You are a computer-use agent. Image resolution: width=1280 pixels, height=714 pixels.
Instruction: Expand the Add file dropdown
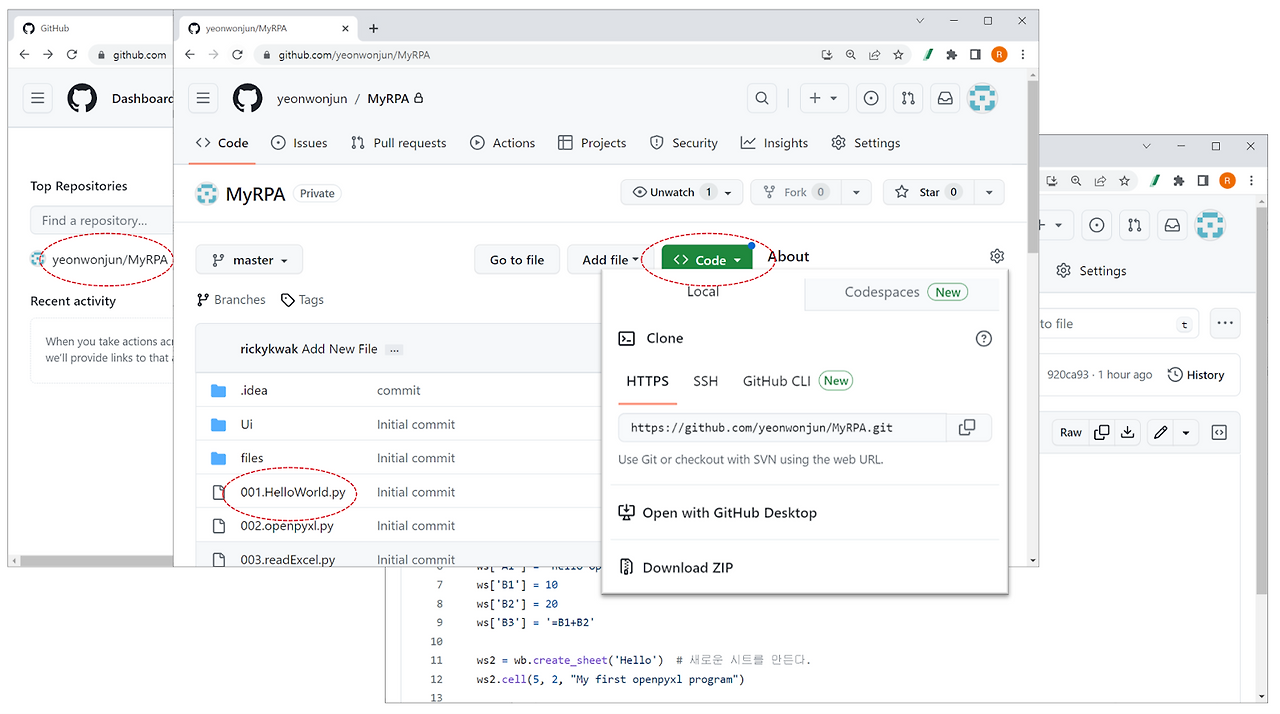(610, 260)
